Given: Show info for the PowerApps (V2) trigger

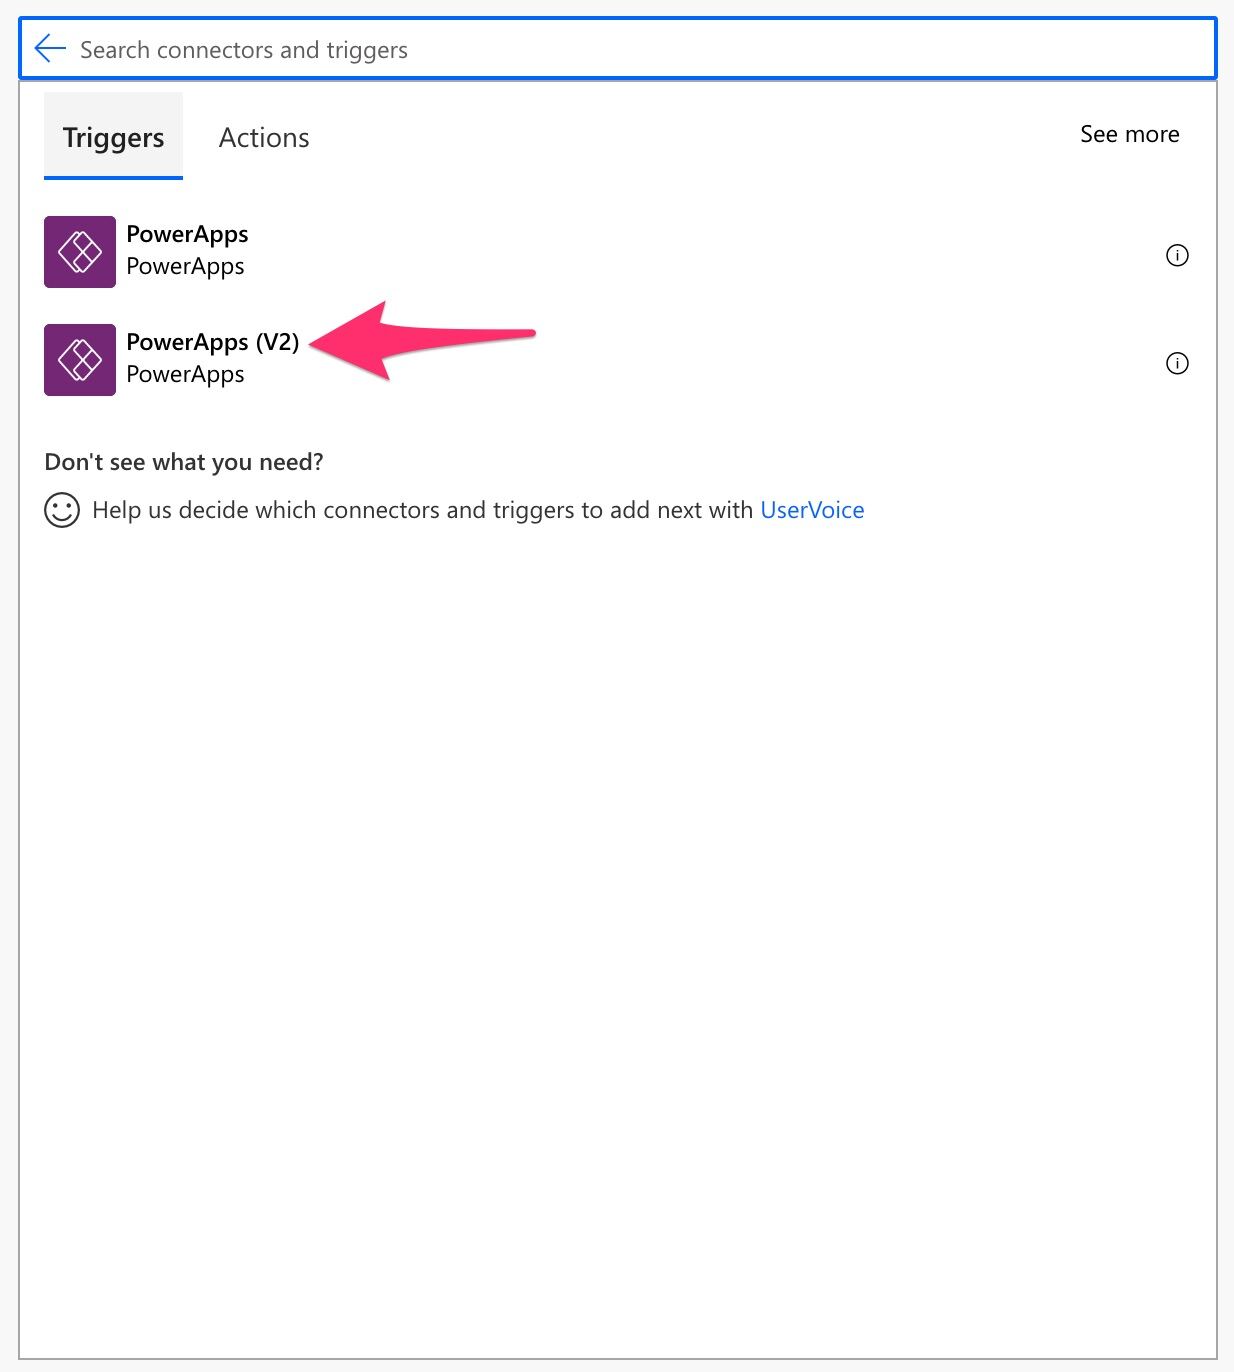Looking at the screenshot, I should coord(1177,363).
